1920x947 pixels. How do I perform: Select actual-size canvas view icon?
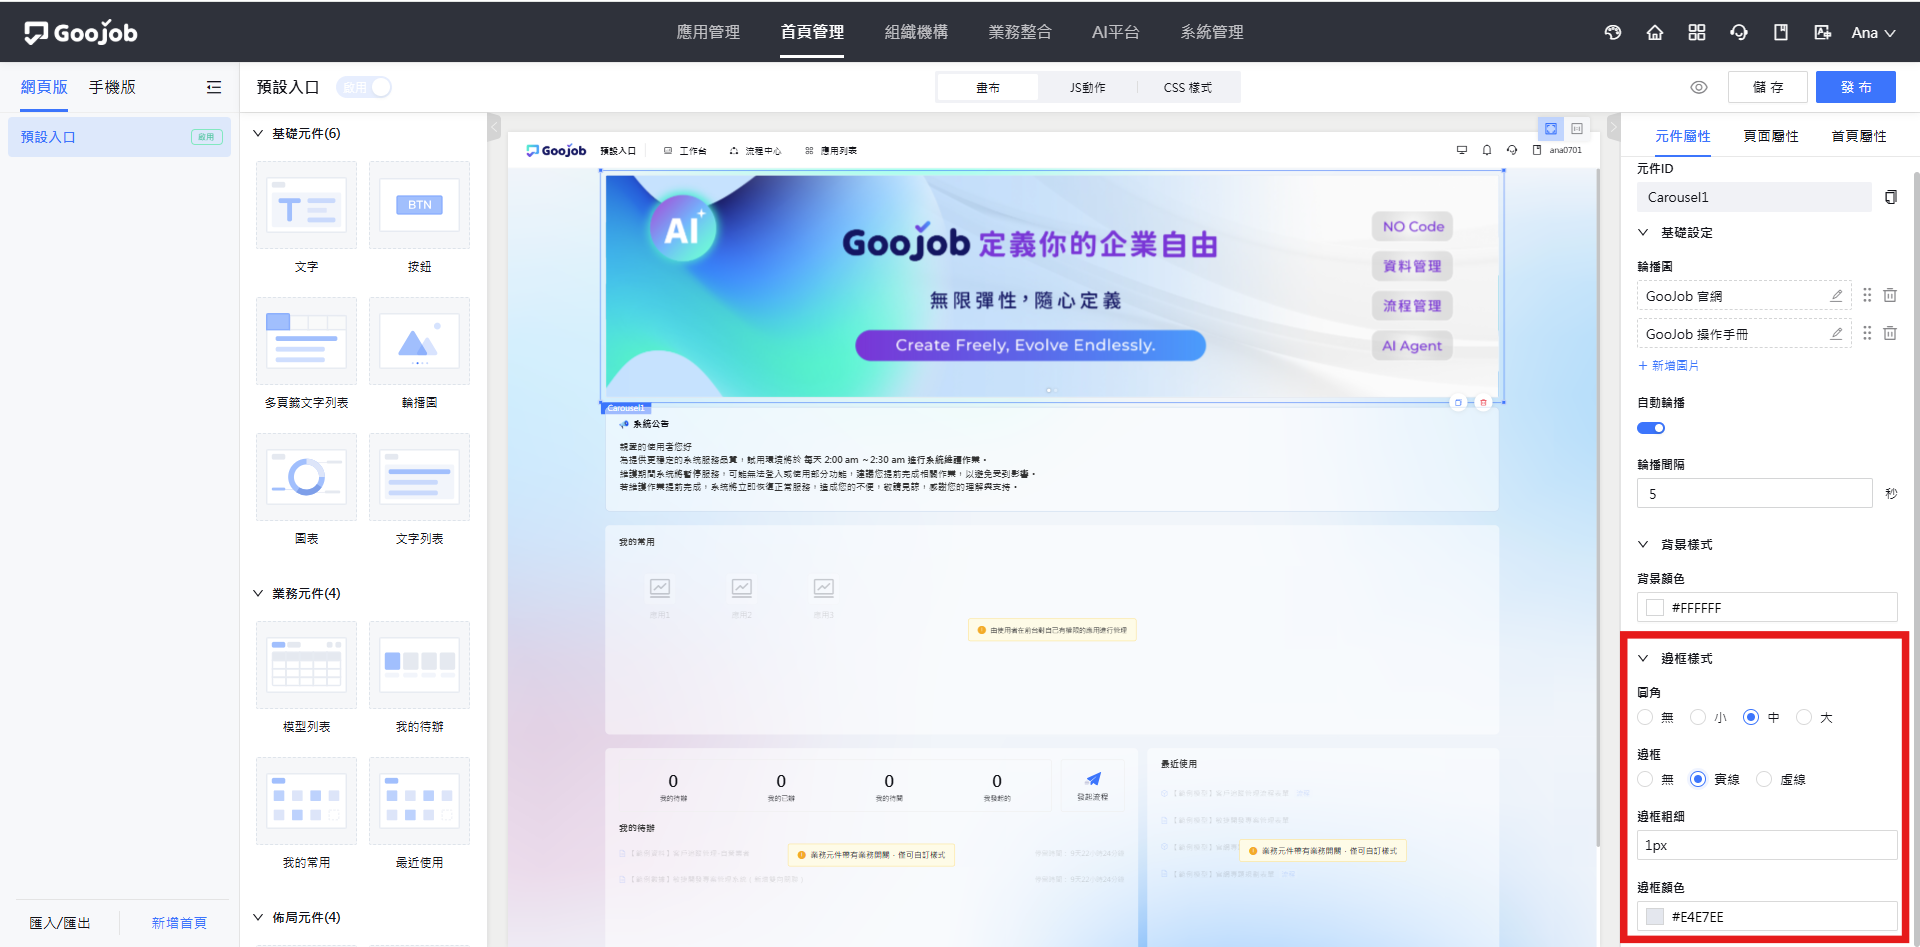pos(1577,129)
